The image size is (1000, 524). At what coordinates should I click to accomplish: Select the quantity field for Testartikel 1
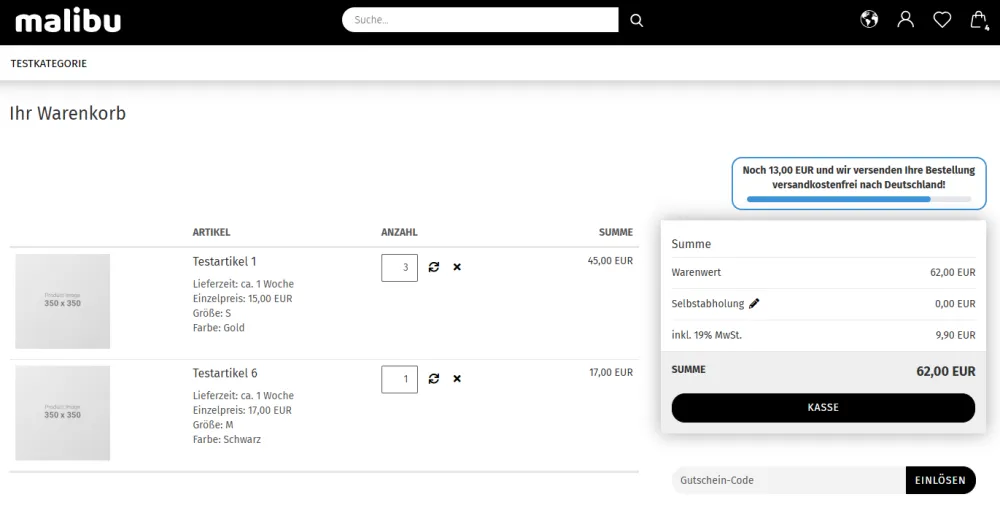tap(399, 268)
